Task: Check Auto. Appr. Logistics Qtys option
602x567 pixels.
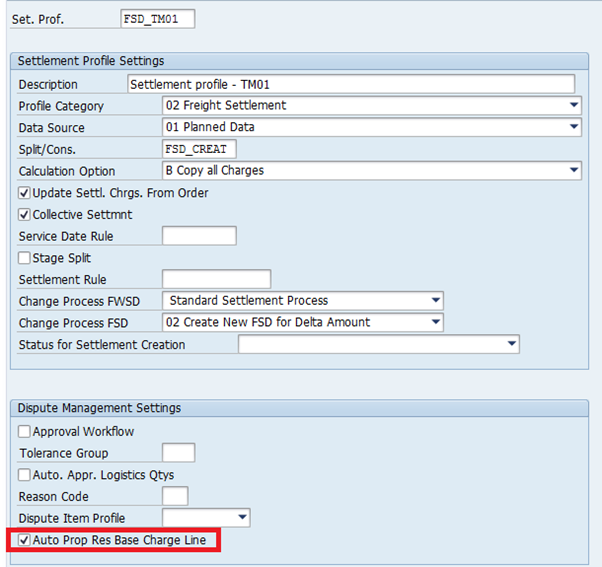Action: [25, 475]
